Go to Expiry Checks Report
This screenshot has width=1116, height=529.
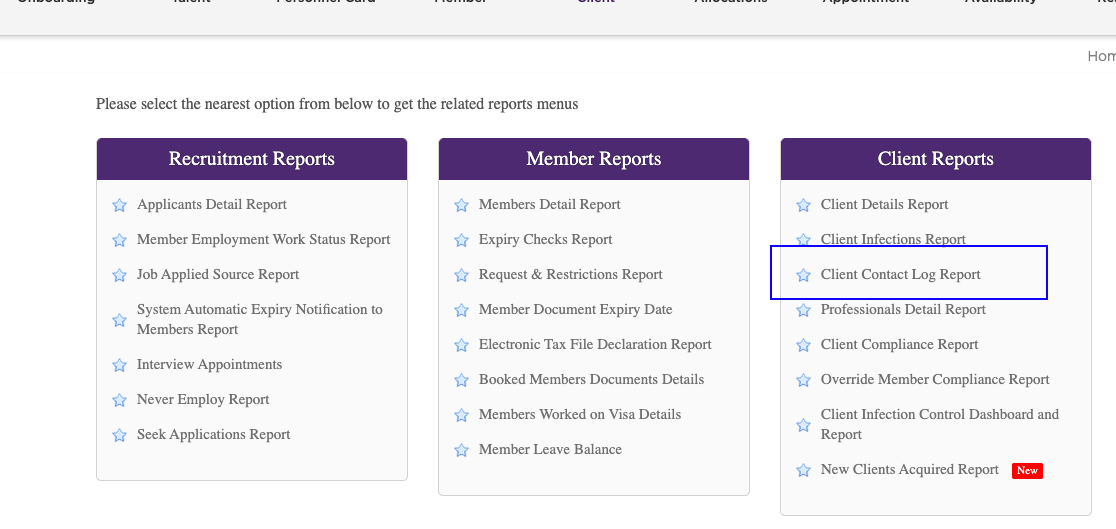tap(545, 239)
